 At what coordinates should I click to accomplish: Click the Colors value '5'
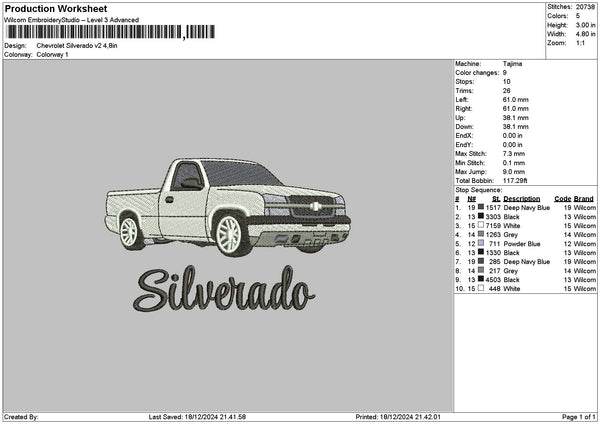coord(578,16)
